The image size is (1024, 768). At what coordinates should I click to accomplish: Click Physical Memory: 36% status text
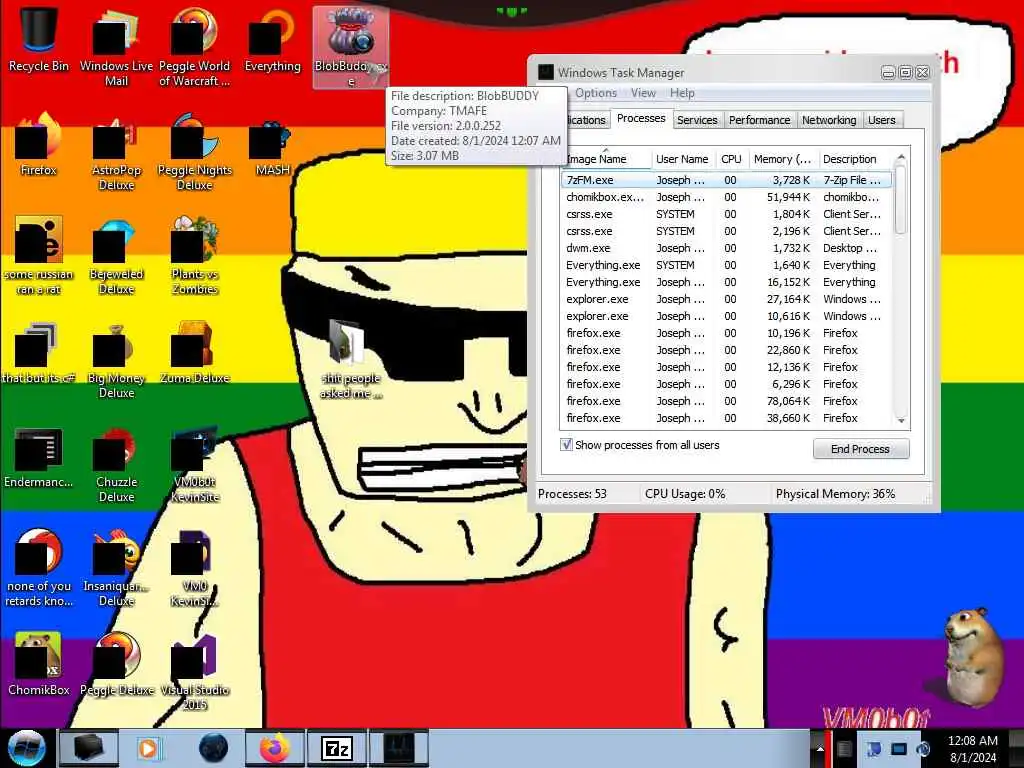pos(835,494)
